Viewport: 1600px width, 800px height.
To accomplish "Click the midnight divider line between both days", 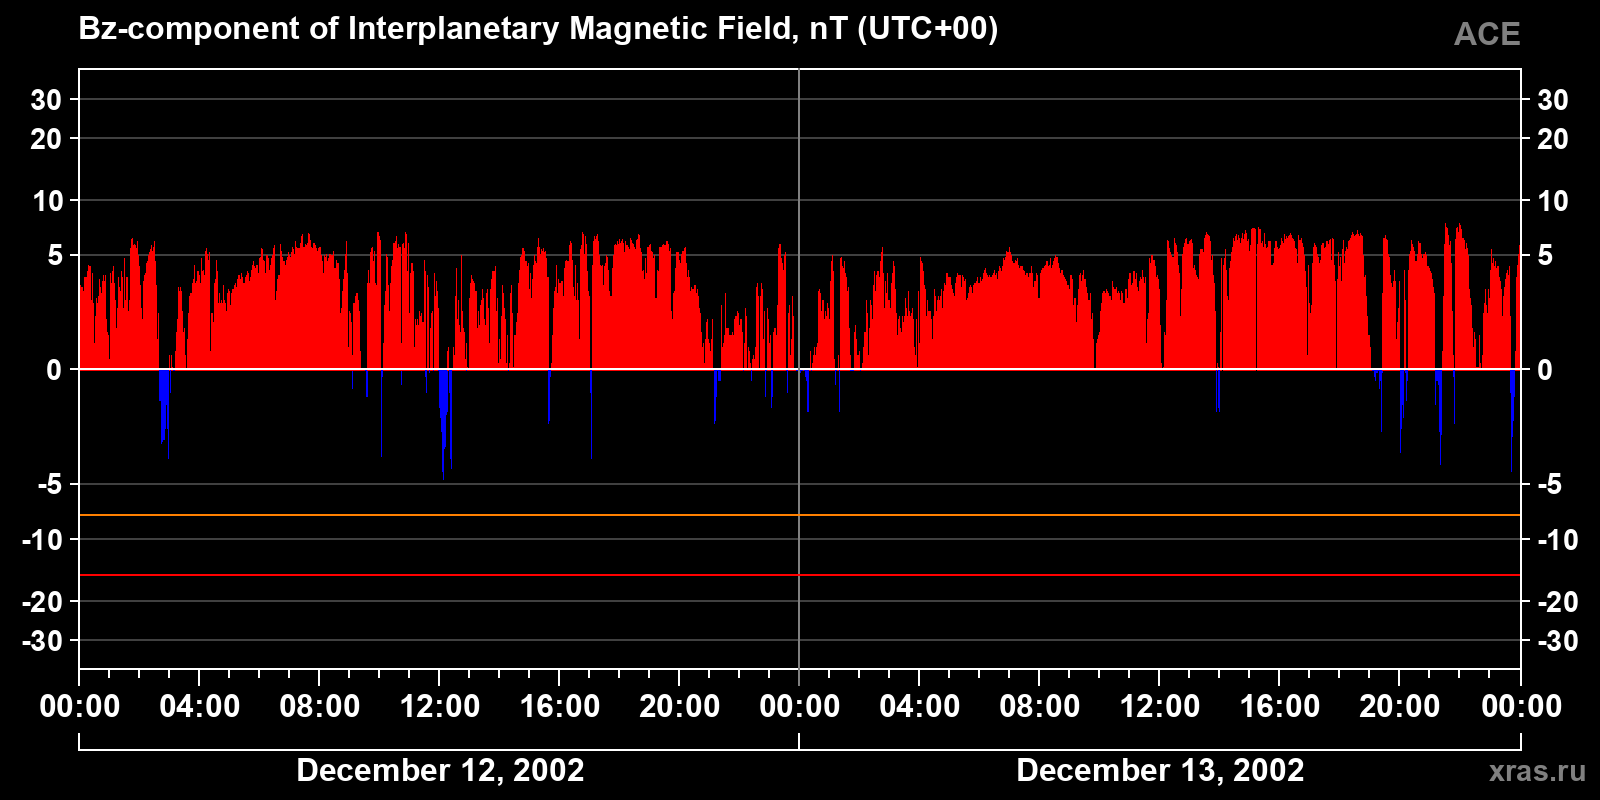I will pos(799,369).
